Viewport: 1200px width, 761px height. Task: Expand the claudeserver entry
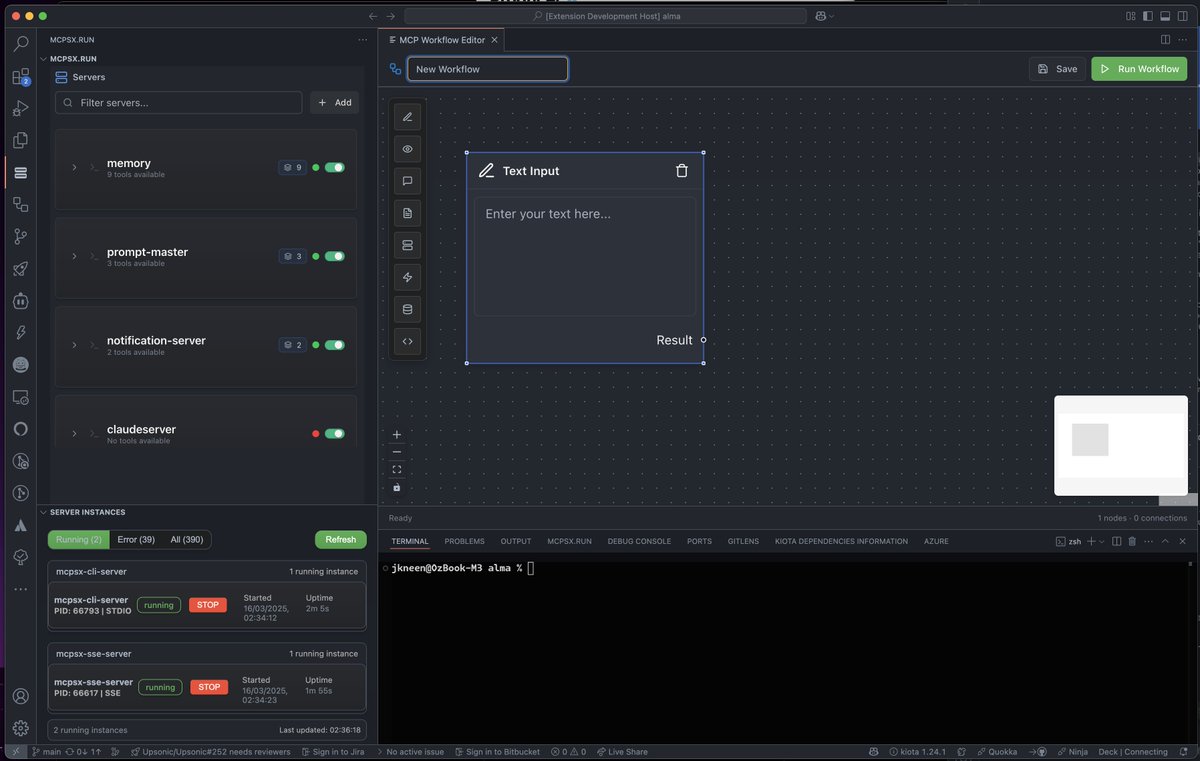74,433
